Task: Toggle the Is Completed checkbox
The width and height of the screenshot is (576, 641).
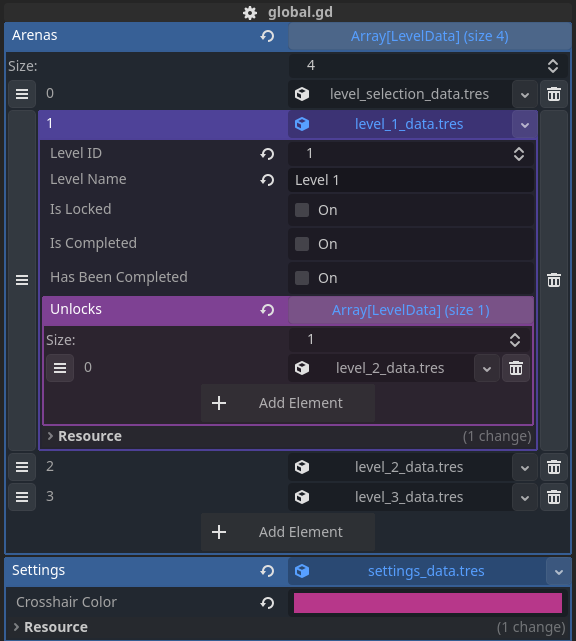Action: [x=302, y=244]
